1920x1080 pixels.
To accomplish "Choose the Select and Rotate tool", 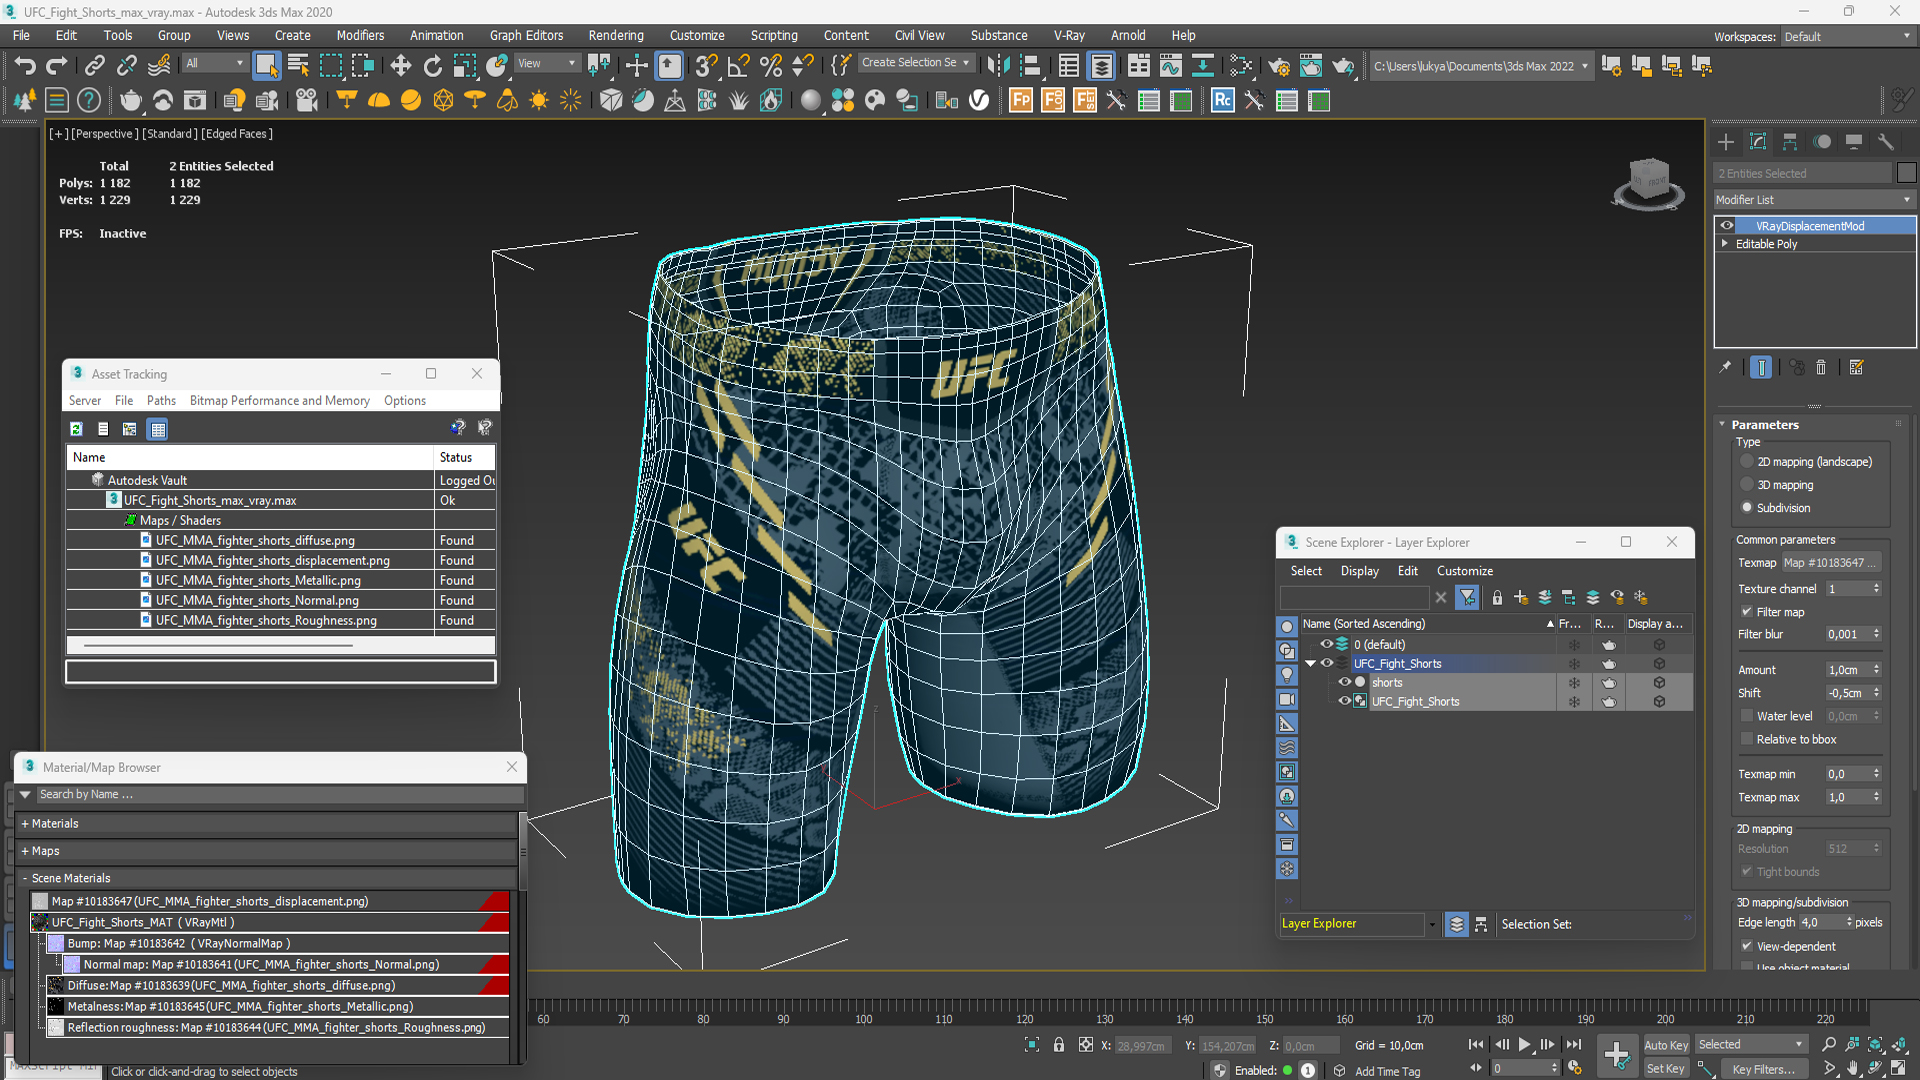I will click(x=433, y=66).
